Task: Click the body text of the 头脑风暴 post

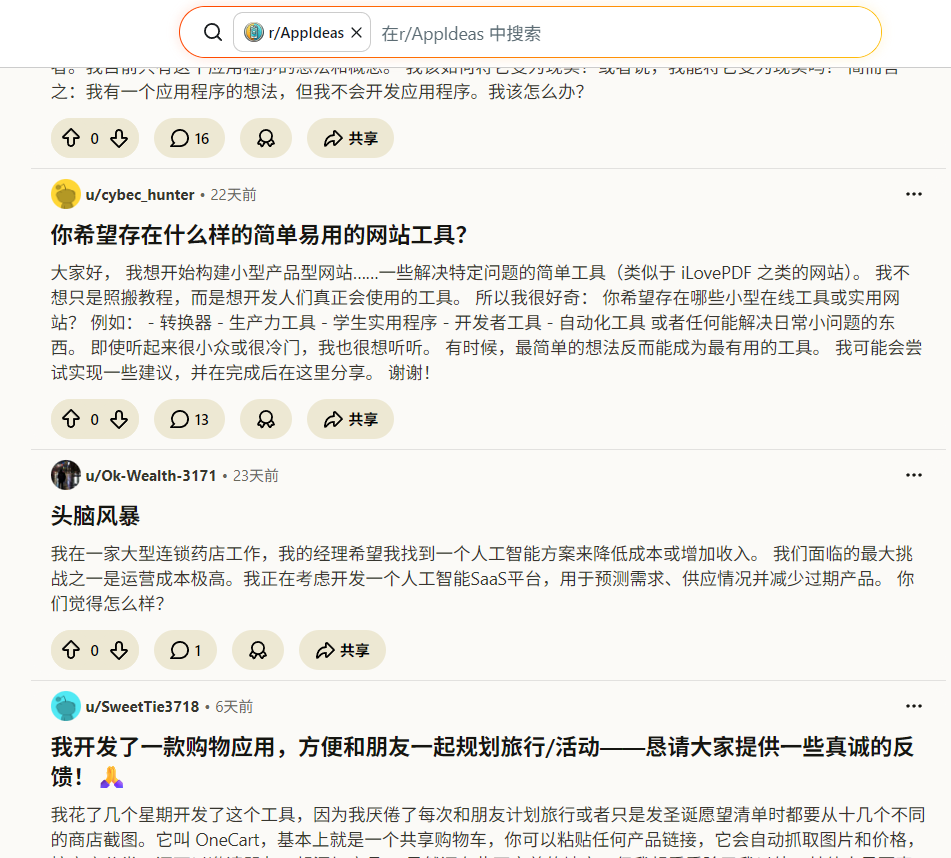Action: (482, 578)
